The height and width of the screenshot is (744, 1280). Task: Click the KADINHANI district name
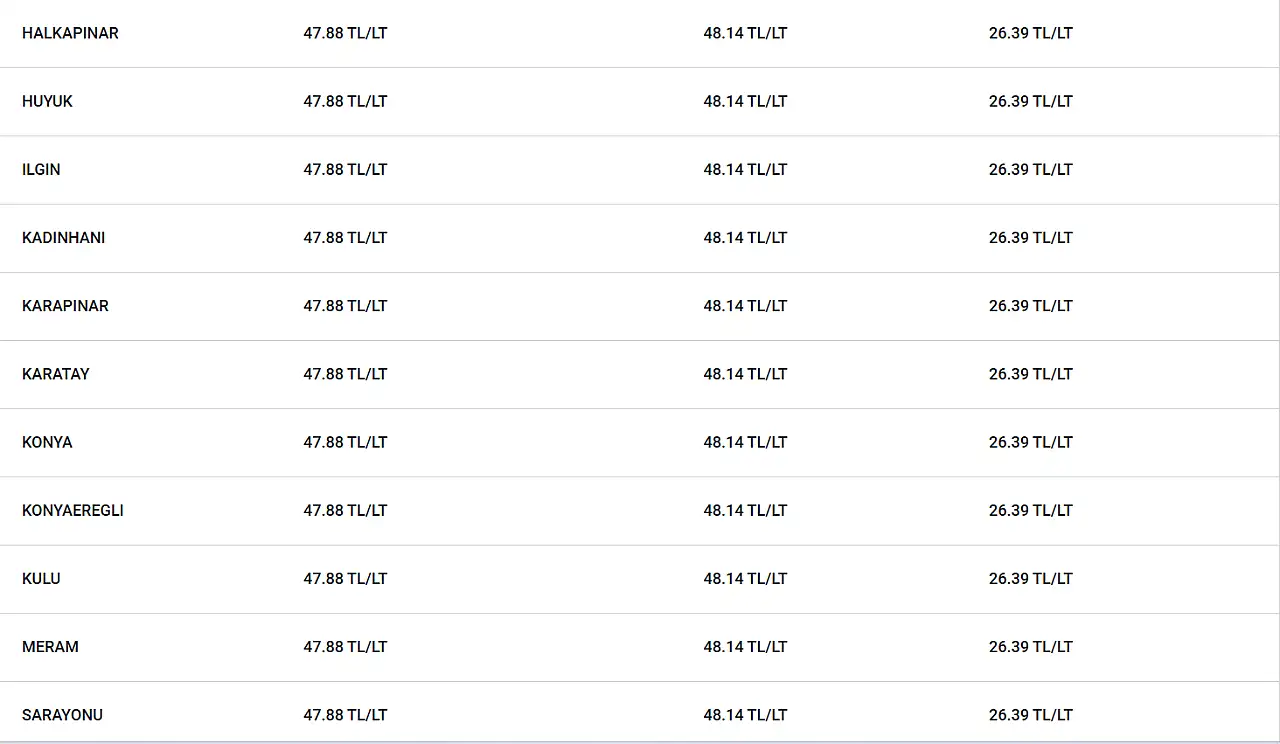[x=63, y=237]
